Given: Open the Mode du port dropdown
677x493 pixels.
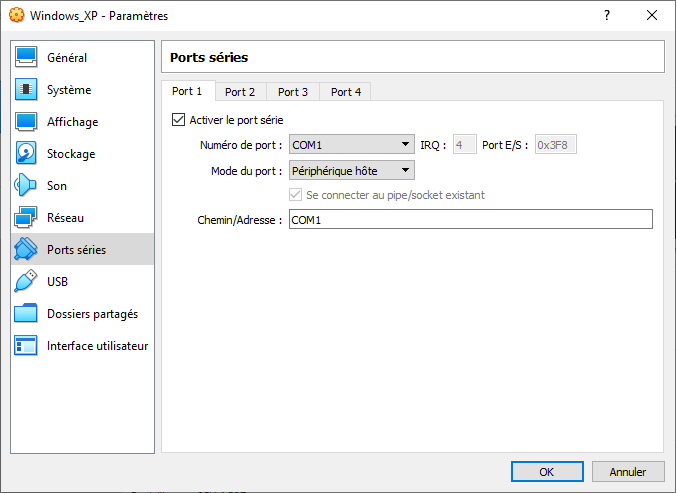Looking at the screenshot, I should coord(351,171).
